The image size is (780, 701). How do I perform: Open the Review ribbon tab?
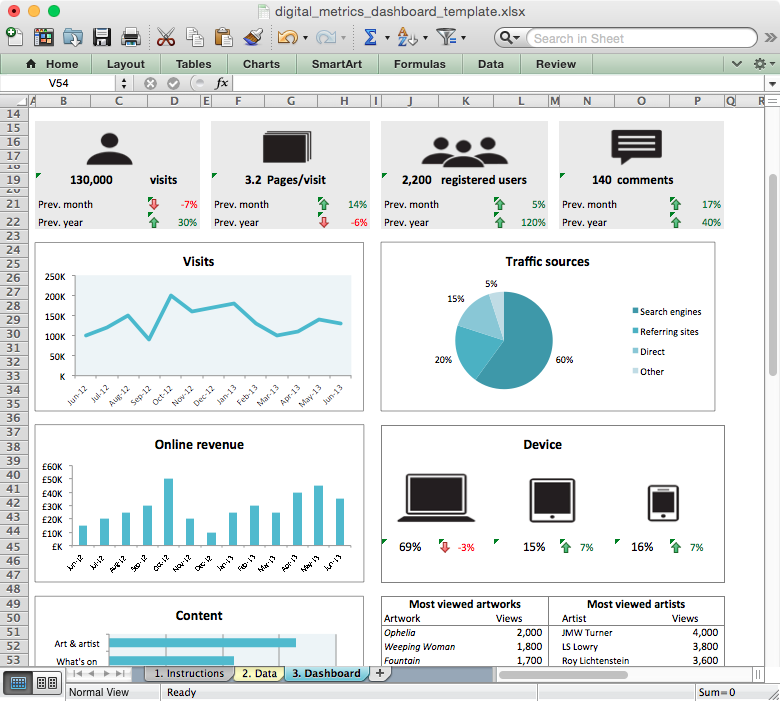point(556,64)
